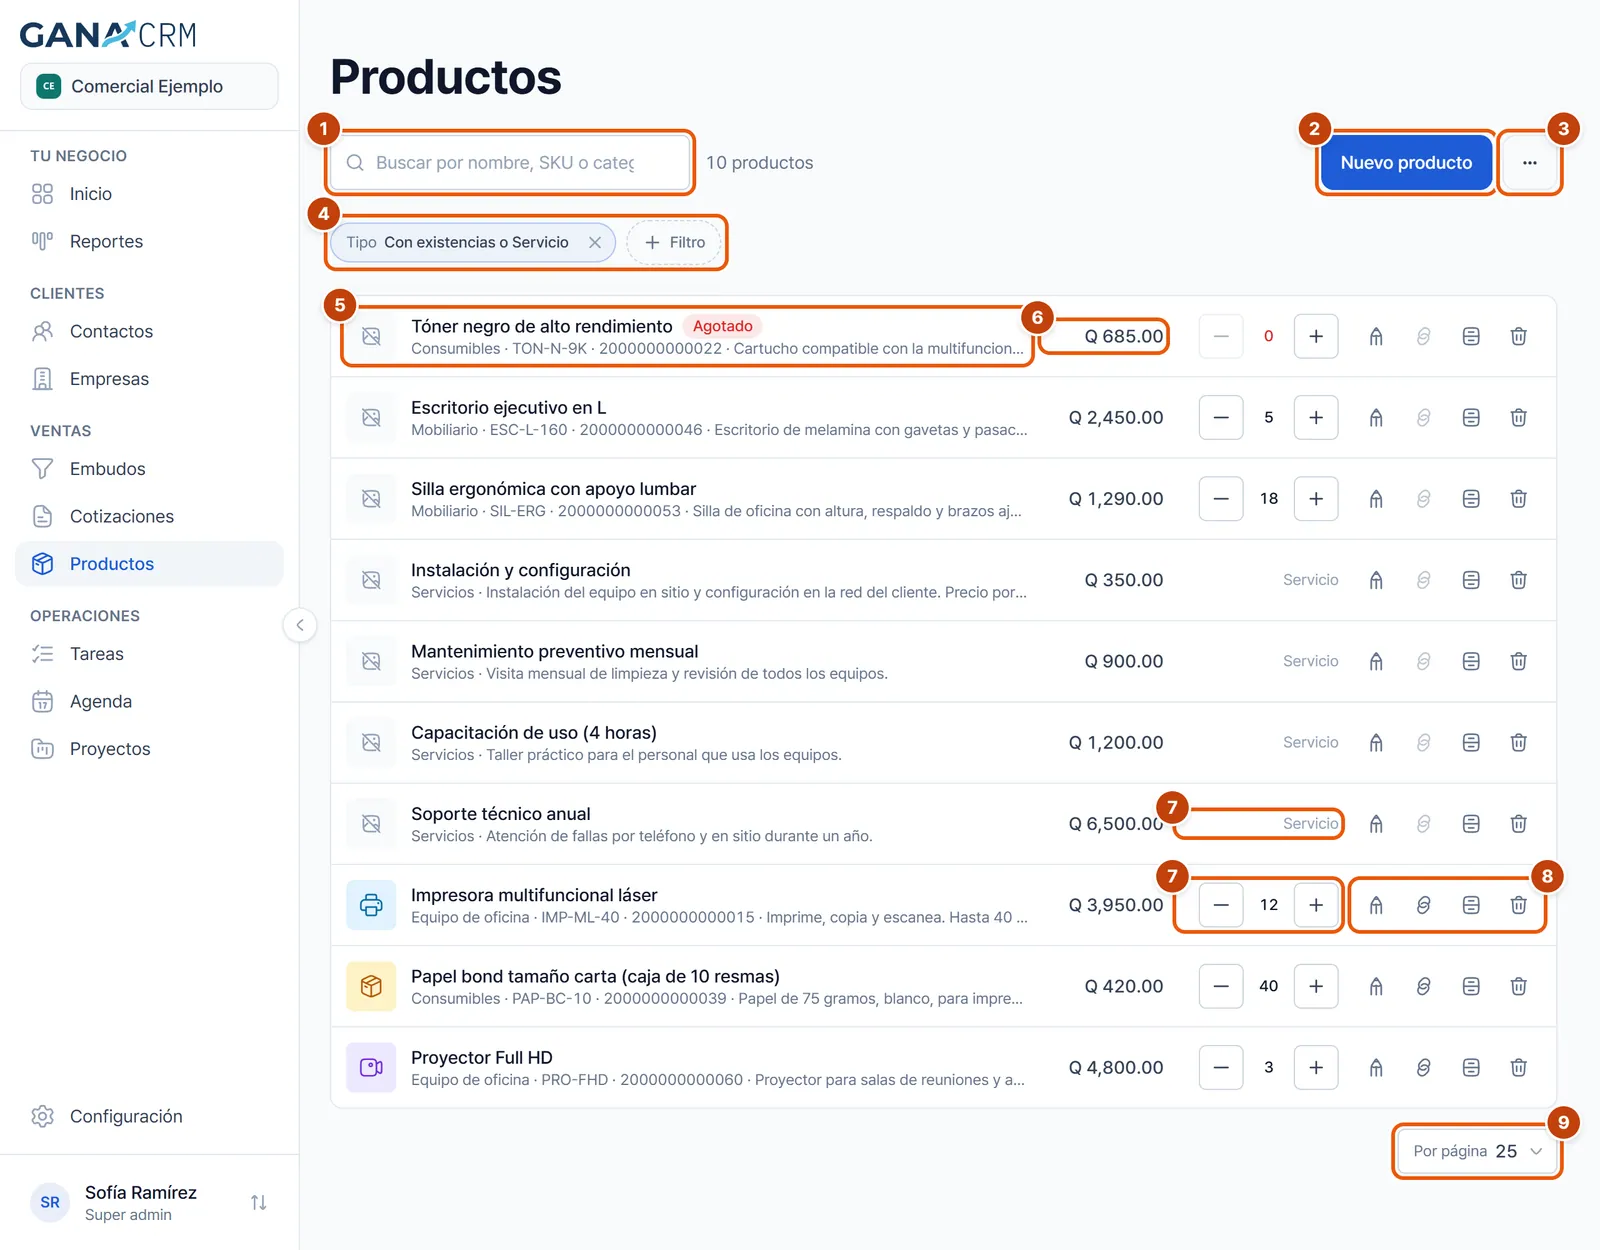Delete the Tóner negro product
The width and height of the screenshot is (1600, 1250).
pyautogui.click(x=1518, y=336)
